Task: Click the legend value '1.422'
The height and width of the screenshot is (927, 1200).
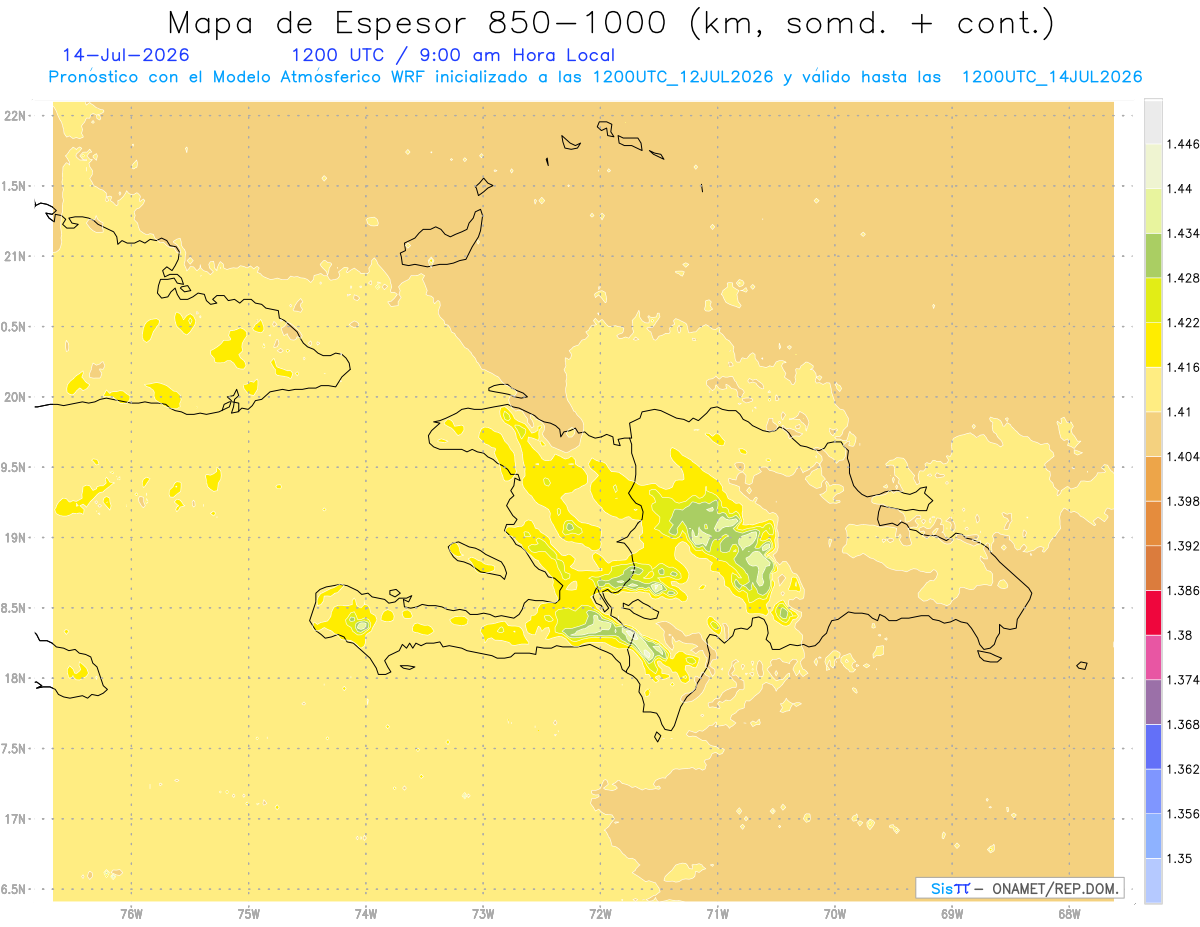Action: point(1183,322)
